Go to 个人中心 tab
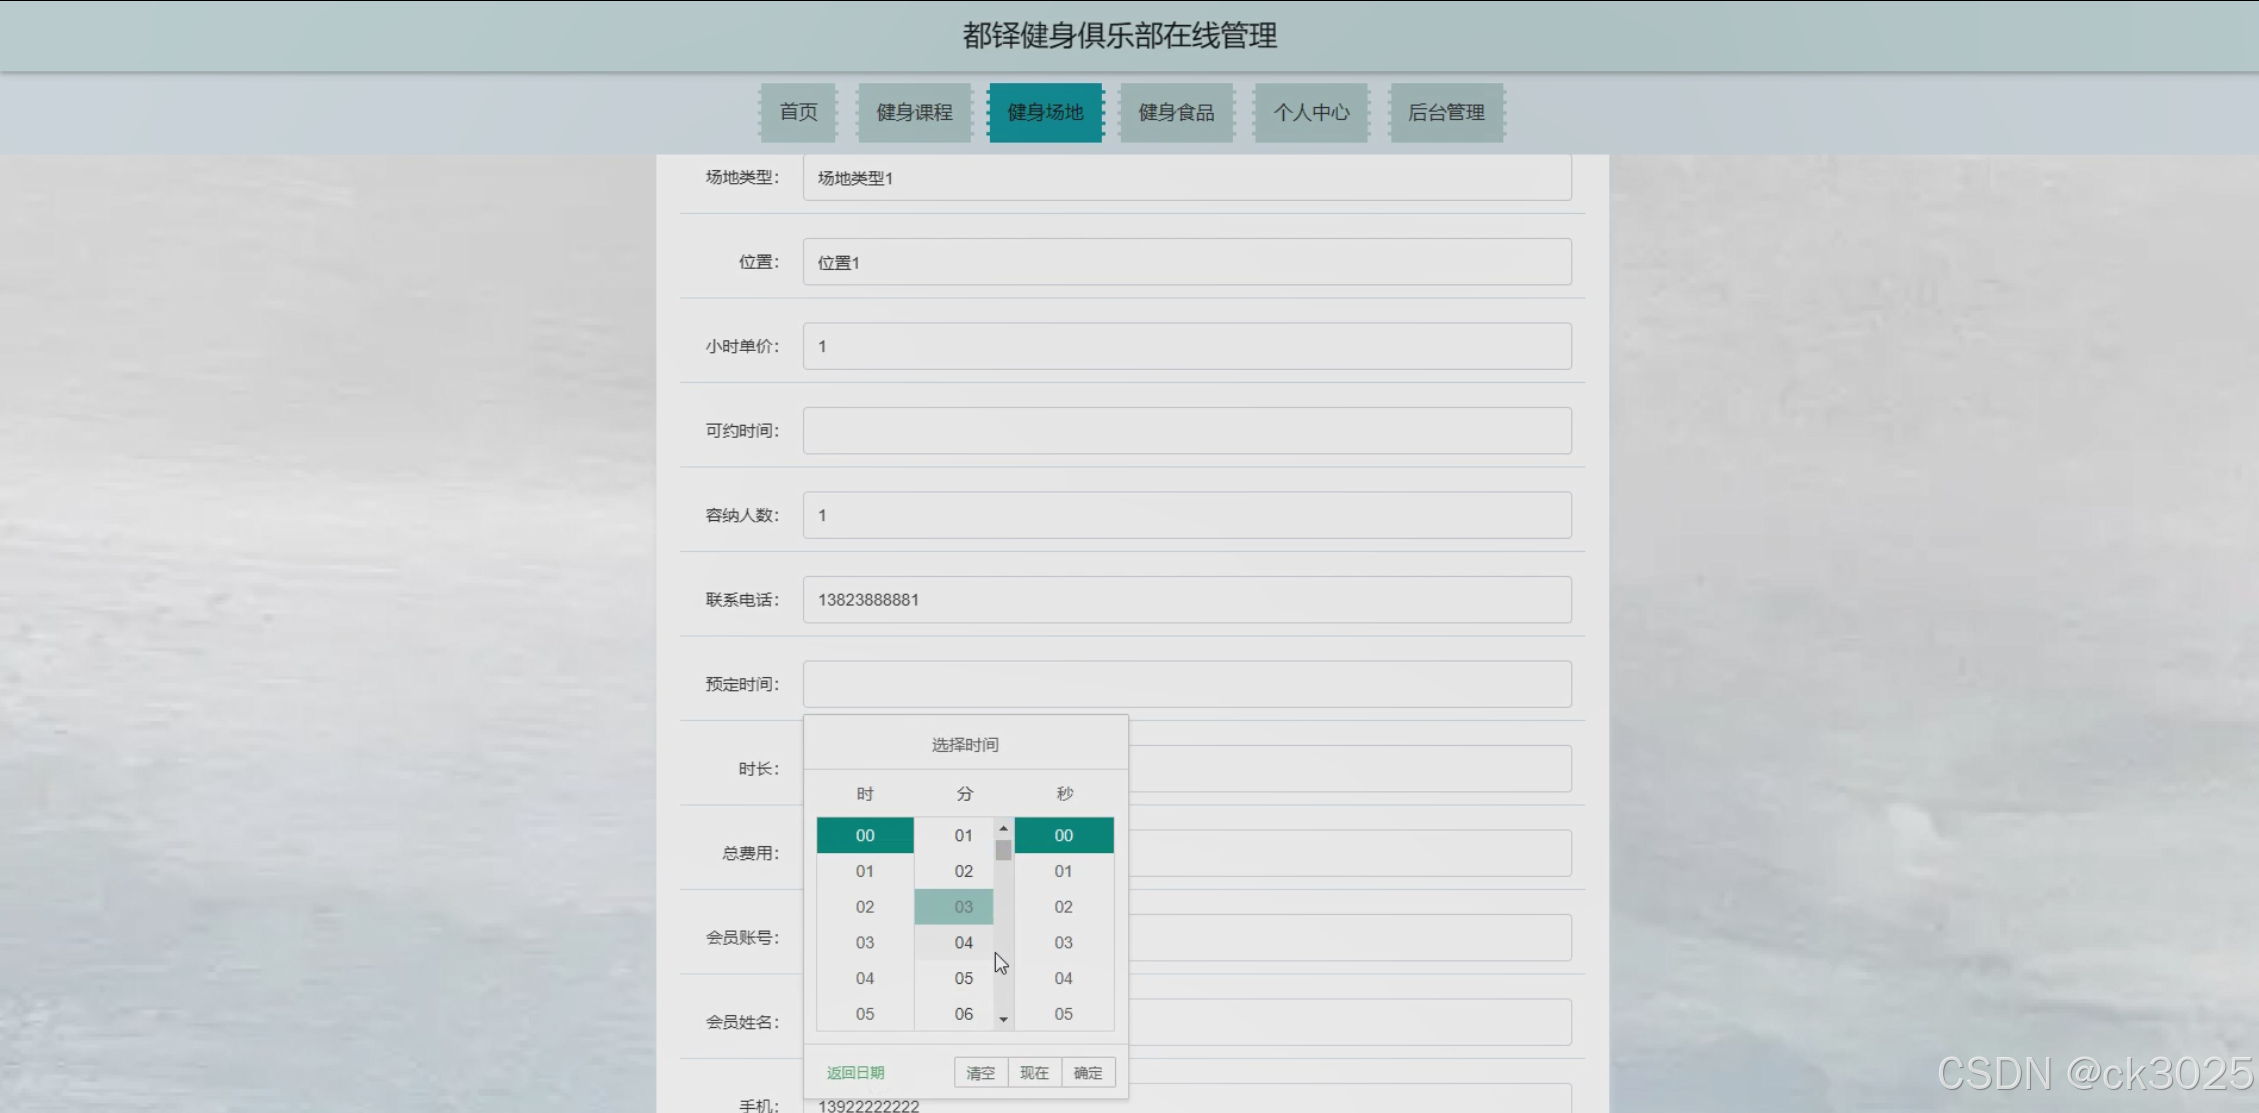Viewport: 2259px width, 1113px height. coord(1311,112)
